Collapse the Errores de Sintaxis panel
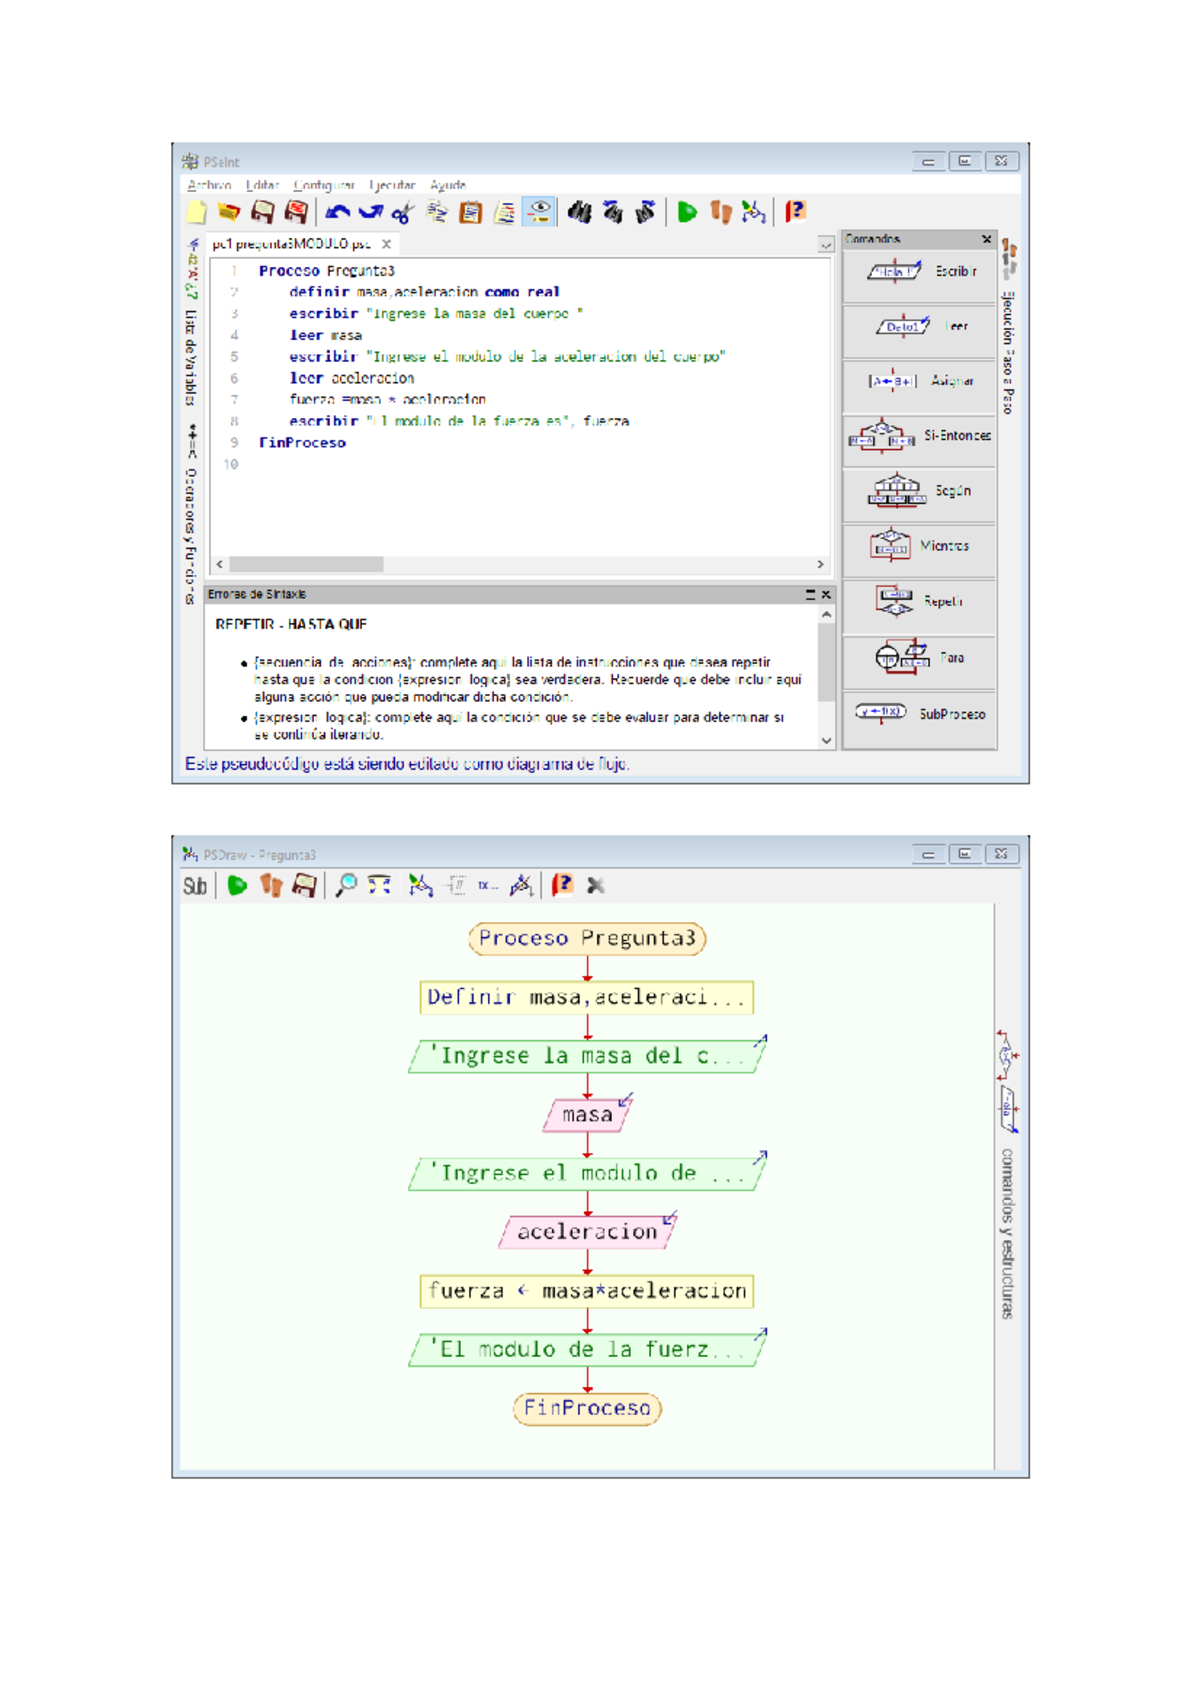1200x1698 pixels. click(810, 594)
